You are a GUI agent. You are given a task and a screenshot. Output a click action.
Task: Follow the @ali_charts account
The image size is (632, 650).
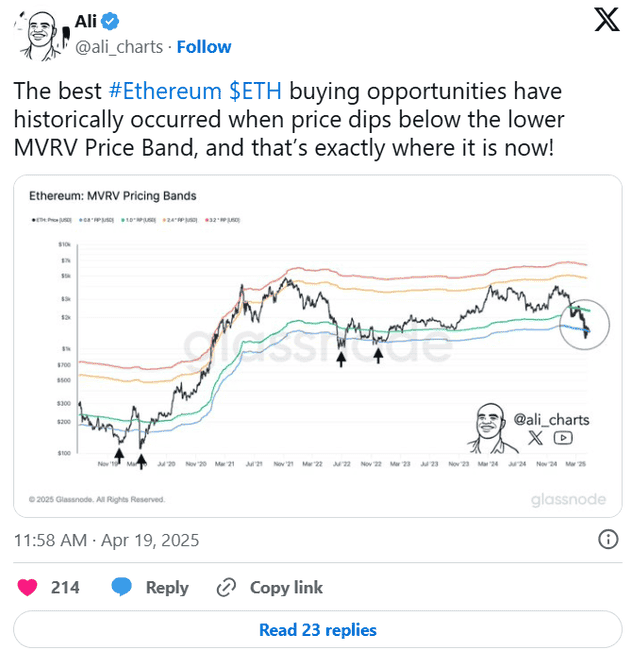tap(204, 47)
